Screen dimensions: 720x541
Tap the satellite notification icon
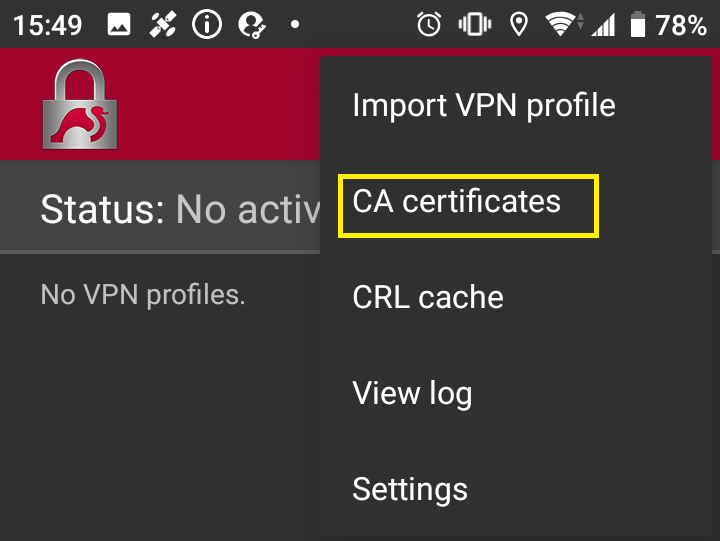point(163,25)
